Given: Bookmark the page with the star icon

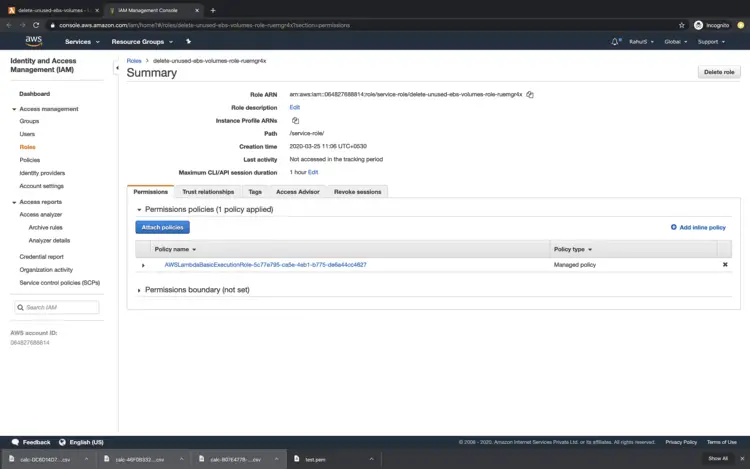Looking at the screenshot, I should (681, 25).
